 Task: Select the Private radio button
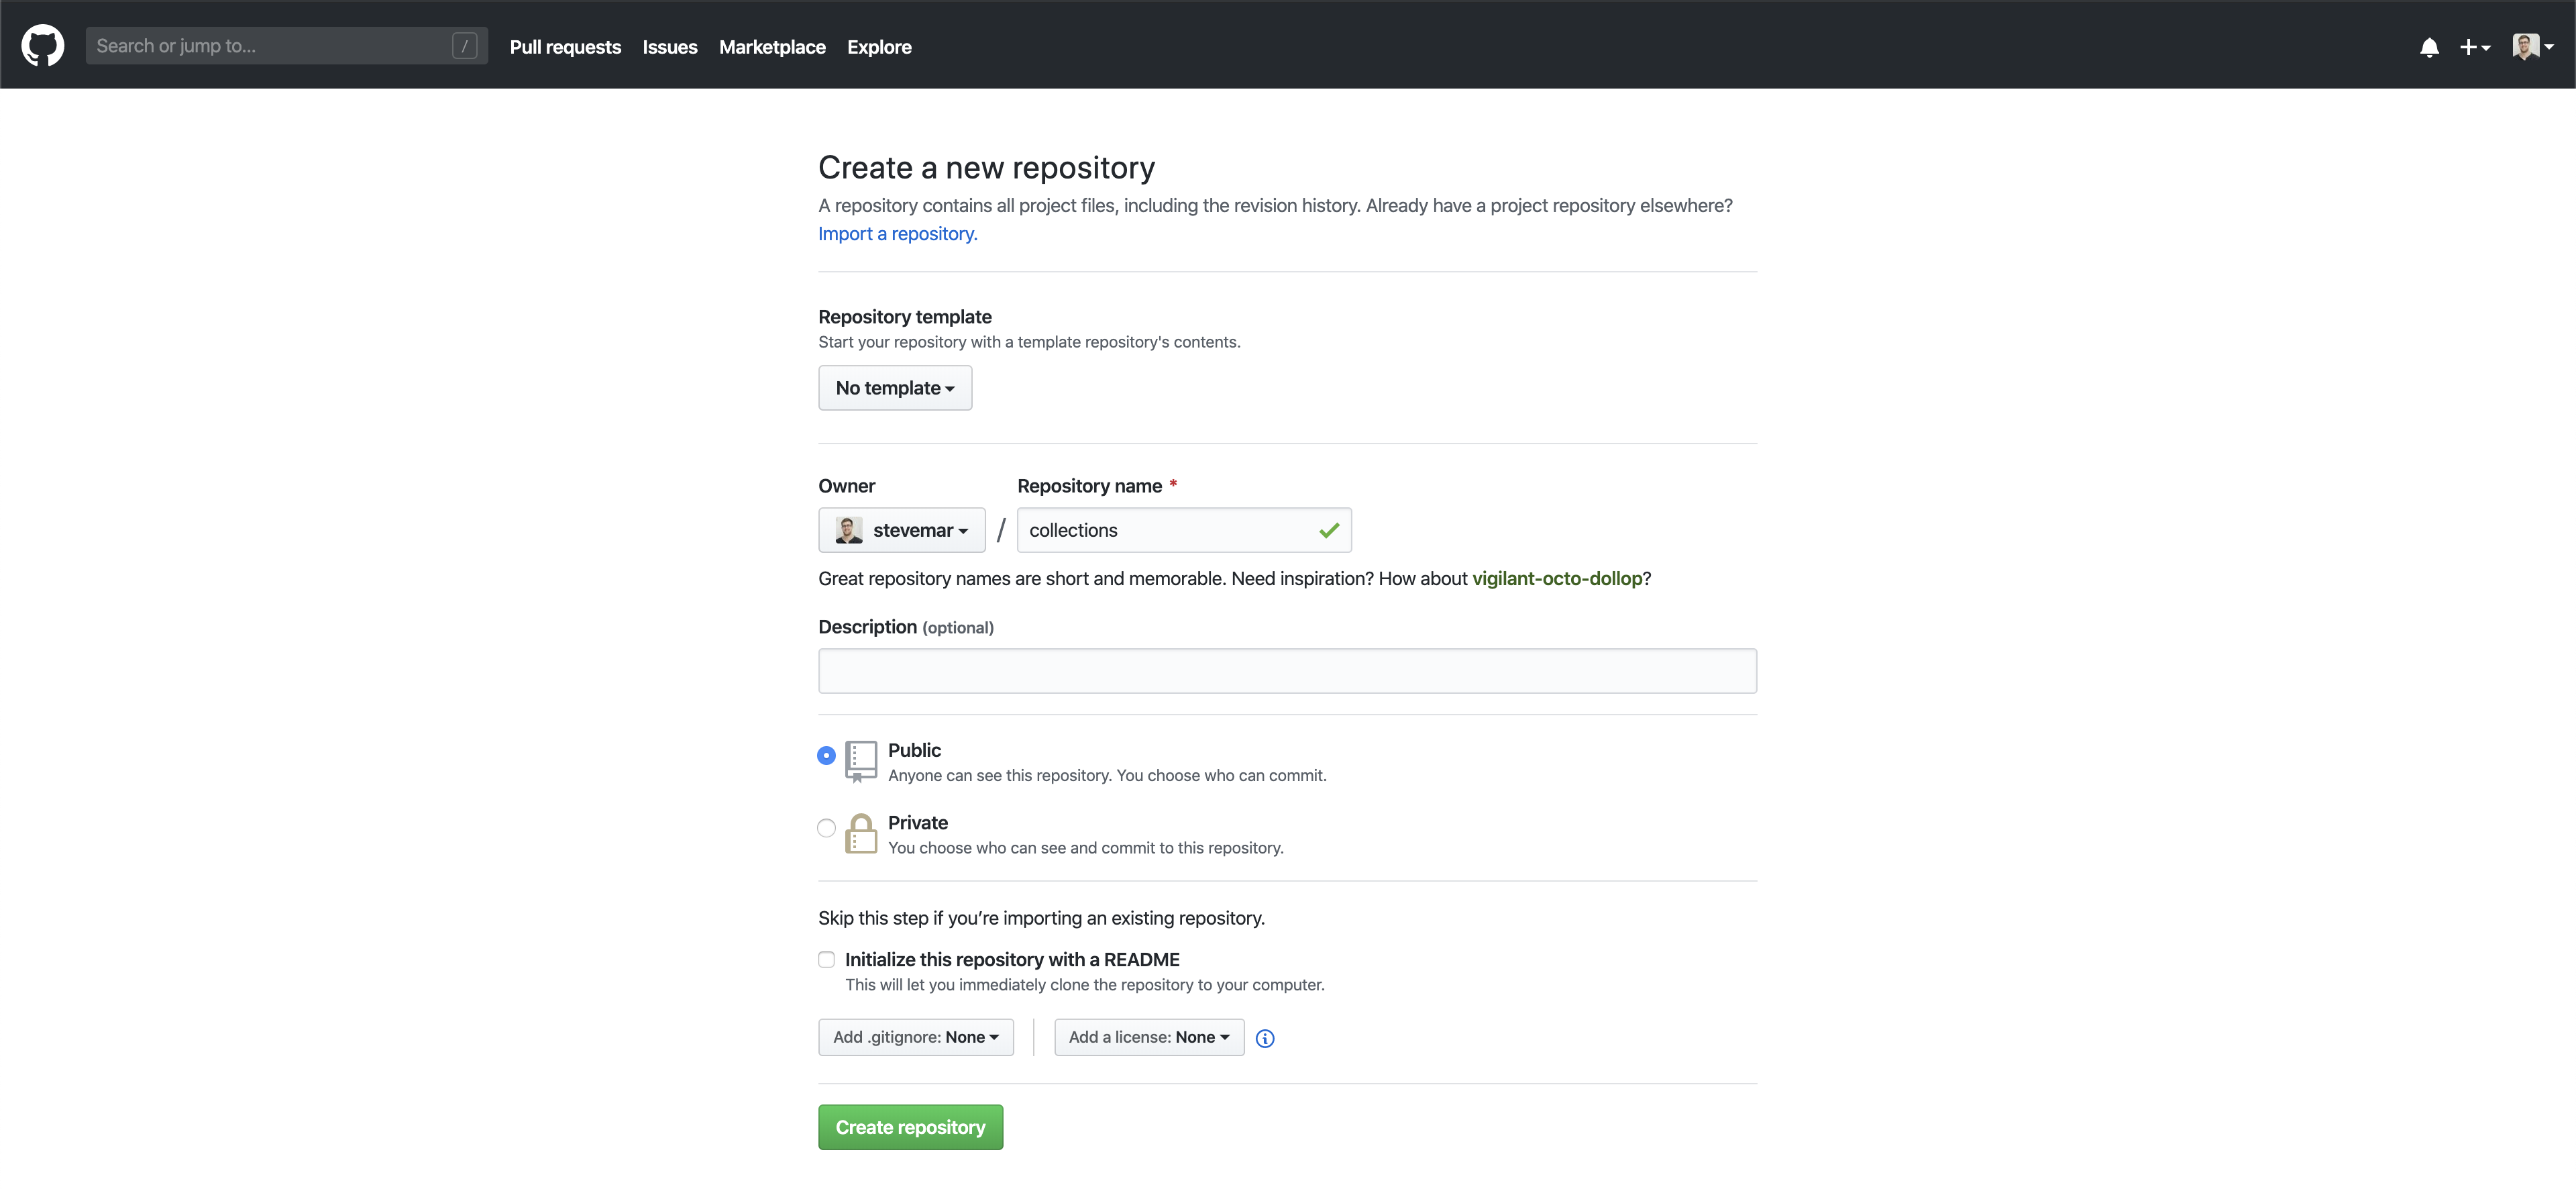[x=826, y=828]
